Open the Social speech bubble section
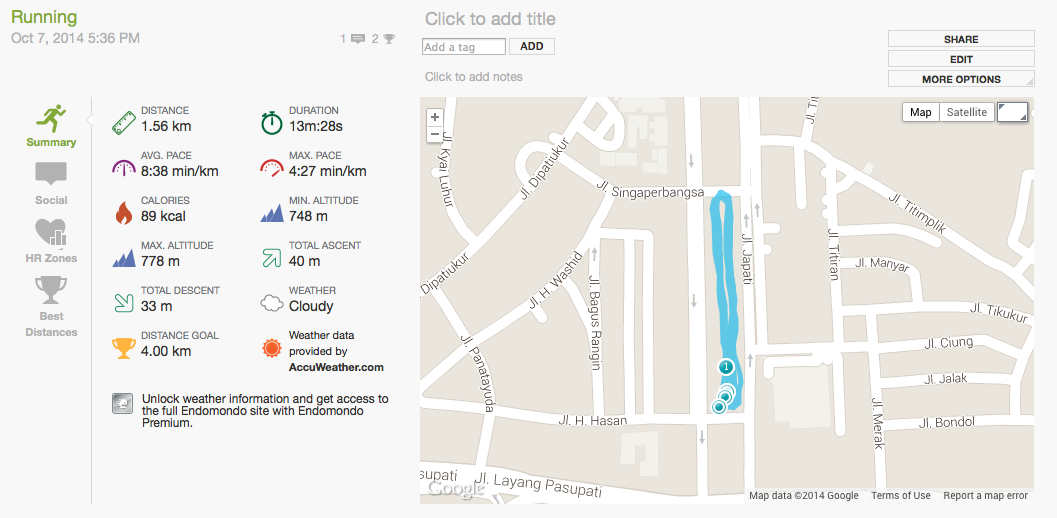 click(x=51, y=175)
